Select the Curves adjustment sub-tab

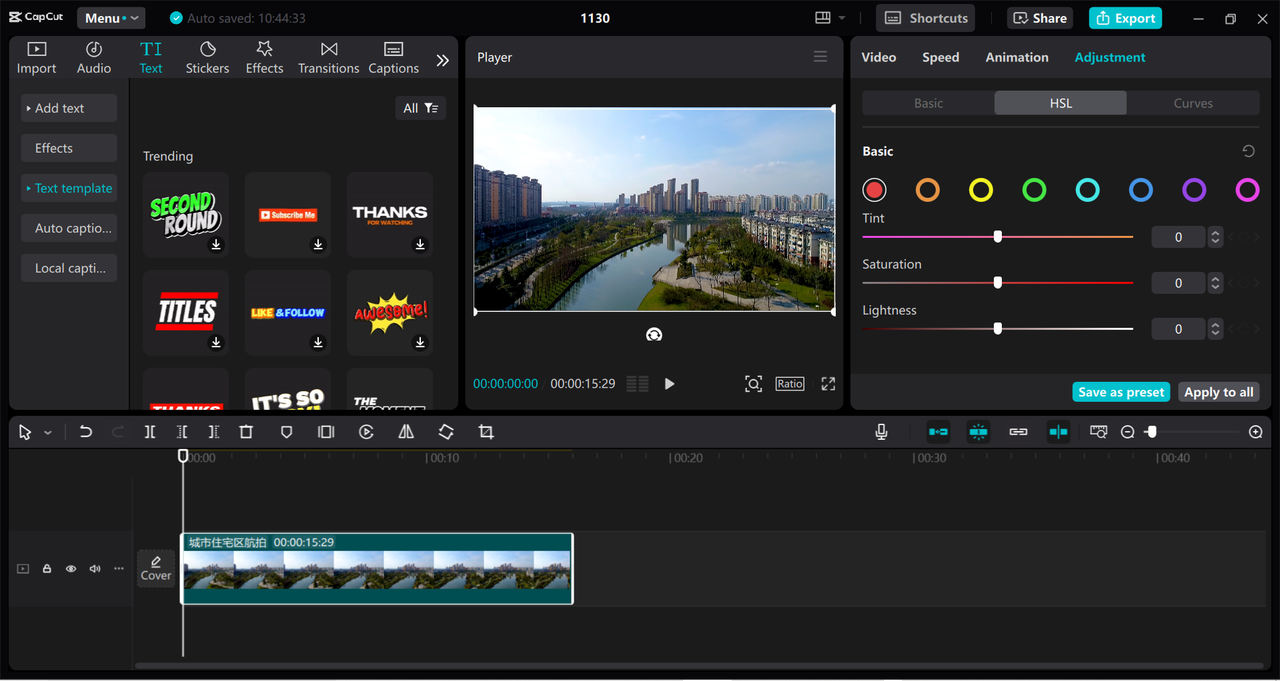click(1193, 103)
